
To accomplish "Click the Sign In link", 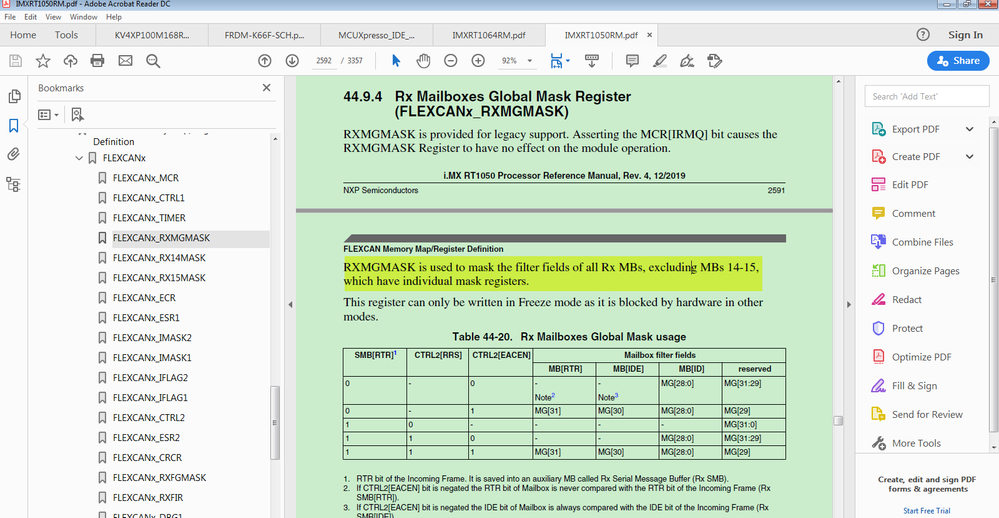I will (965, 35).
